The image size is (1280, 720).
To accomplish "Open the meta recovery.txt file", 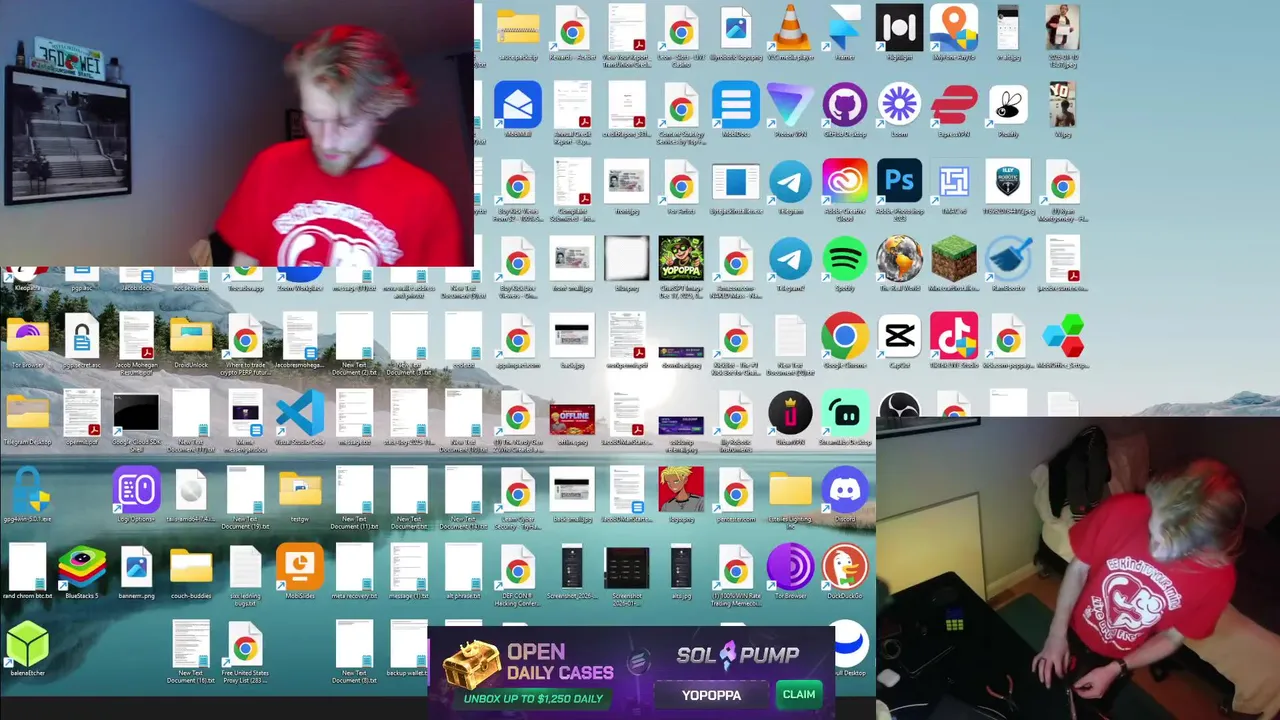I will 355,568.
